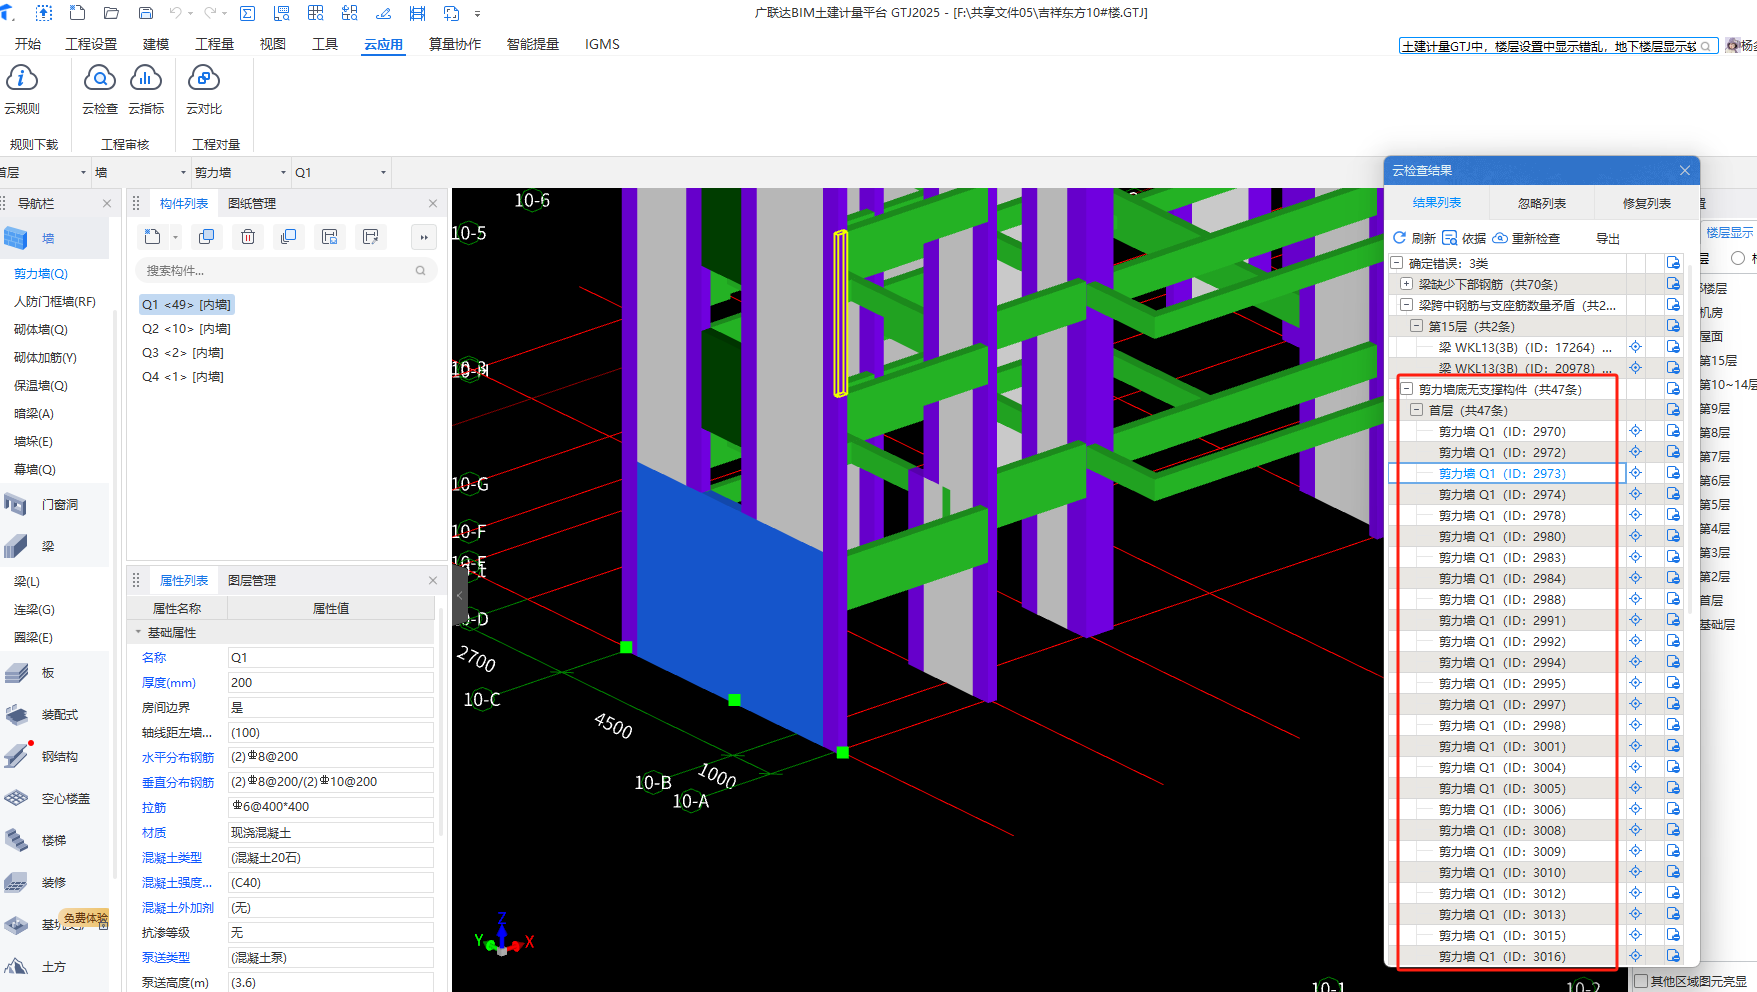The width and height of the screenshot is (1757, 992).
Task: Click the 空心楼盖 category icon
Action: pyautogui.click(x=16, y=798)
